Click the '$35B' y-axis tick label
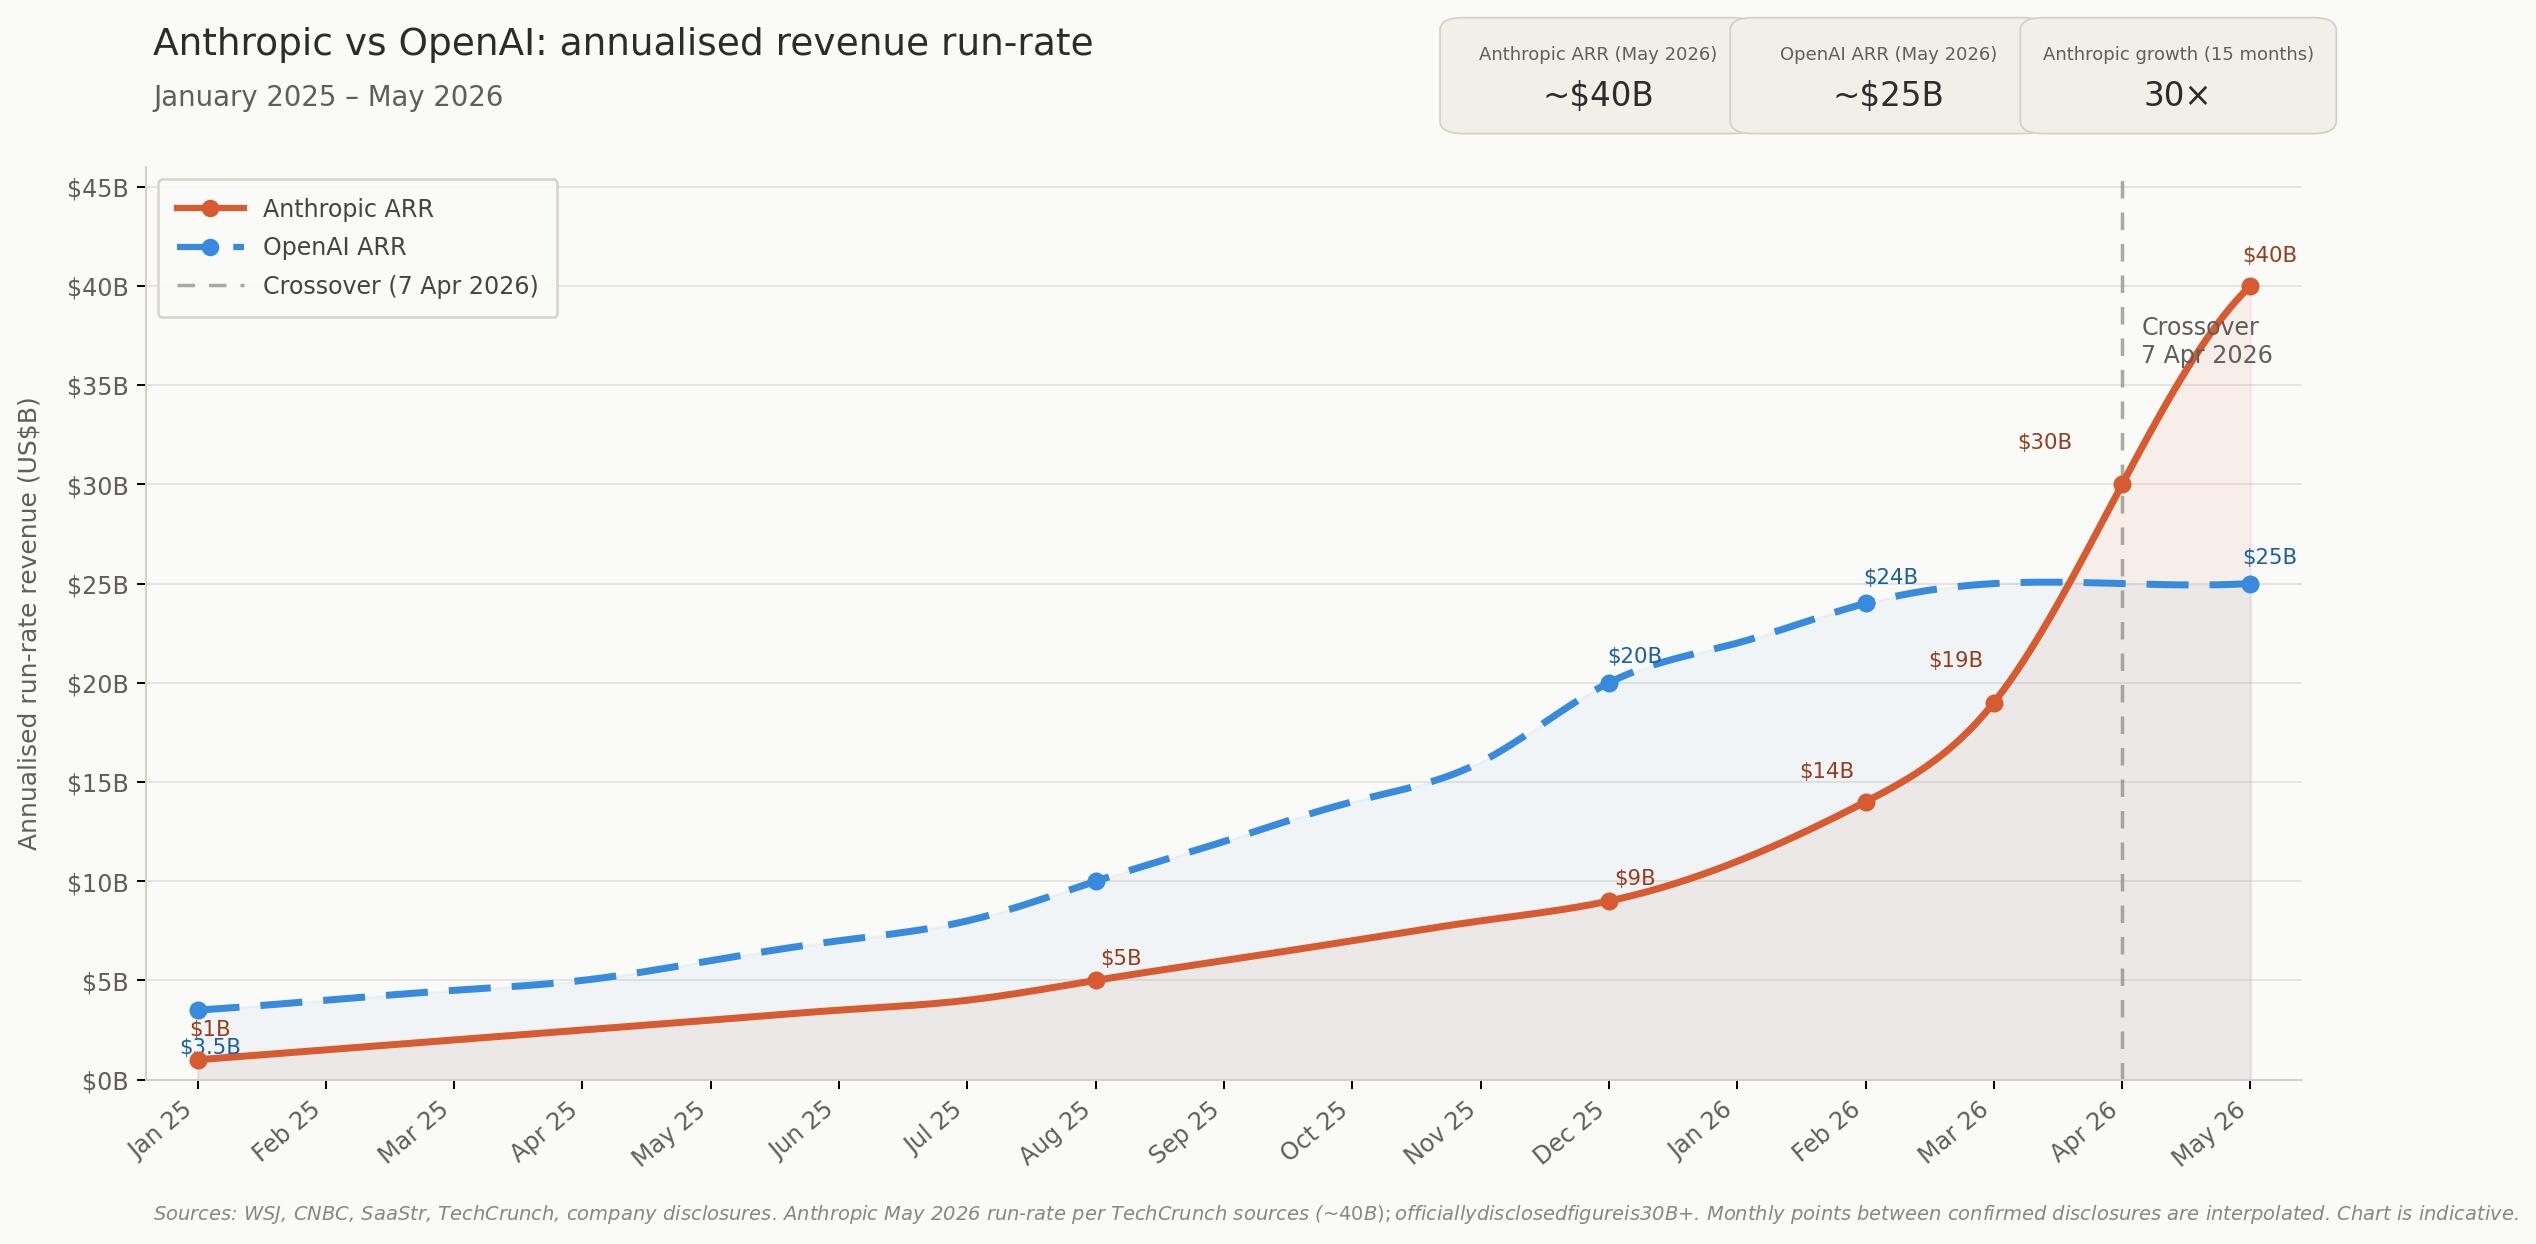 [98, 386]
